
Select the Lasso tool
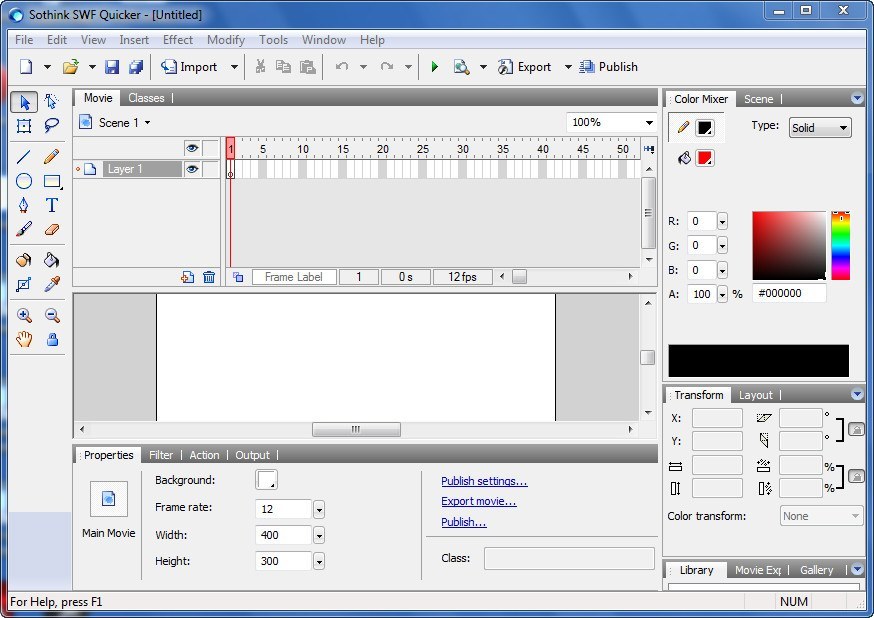coord(52,126)
